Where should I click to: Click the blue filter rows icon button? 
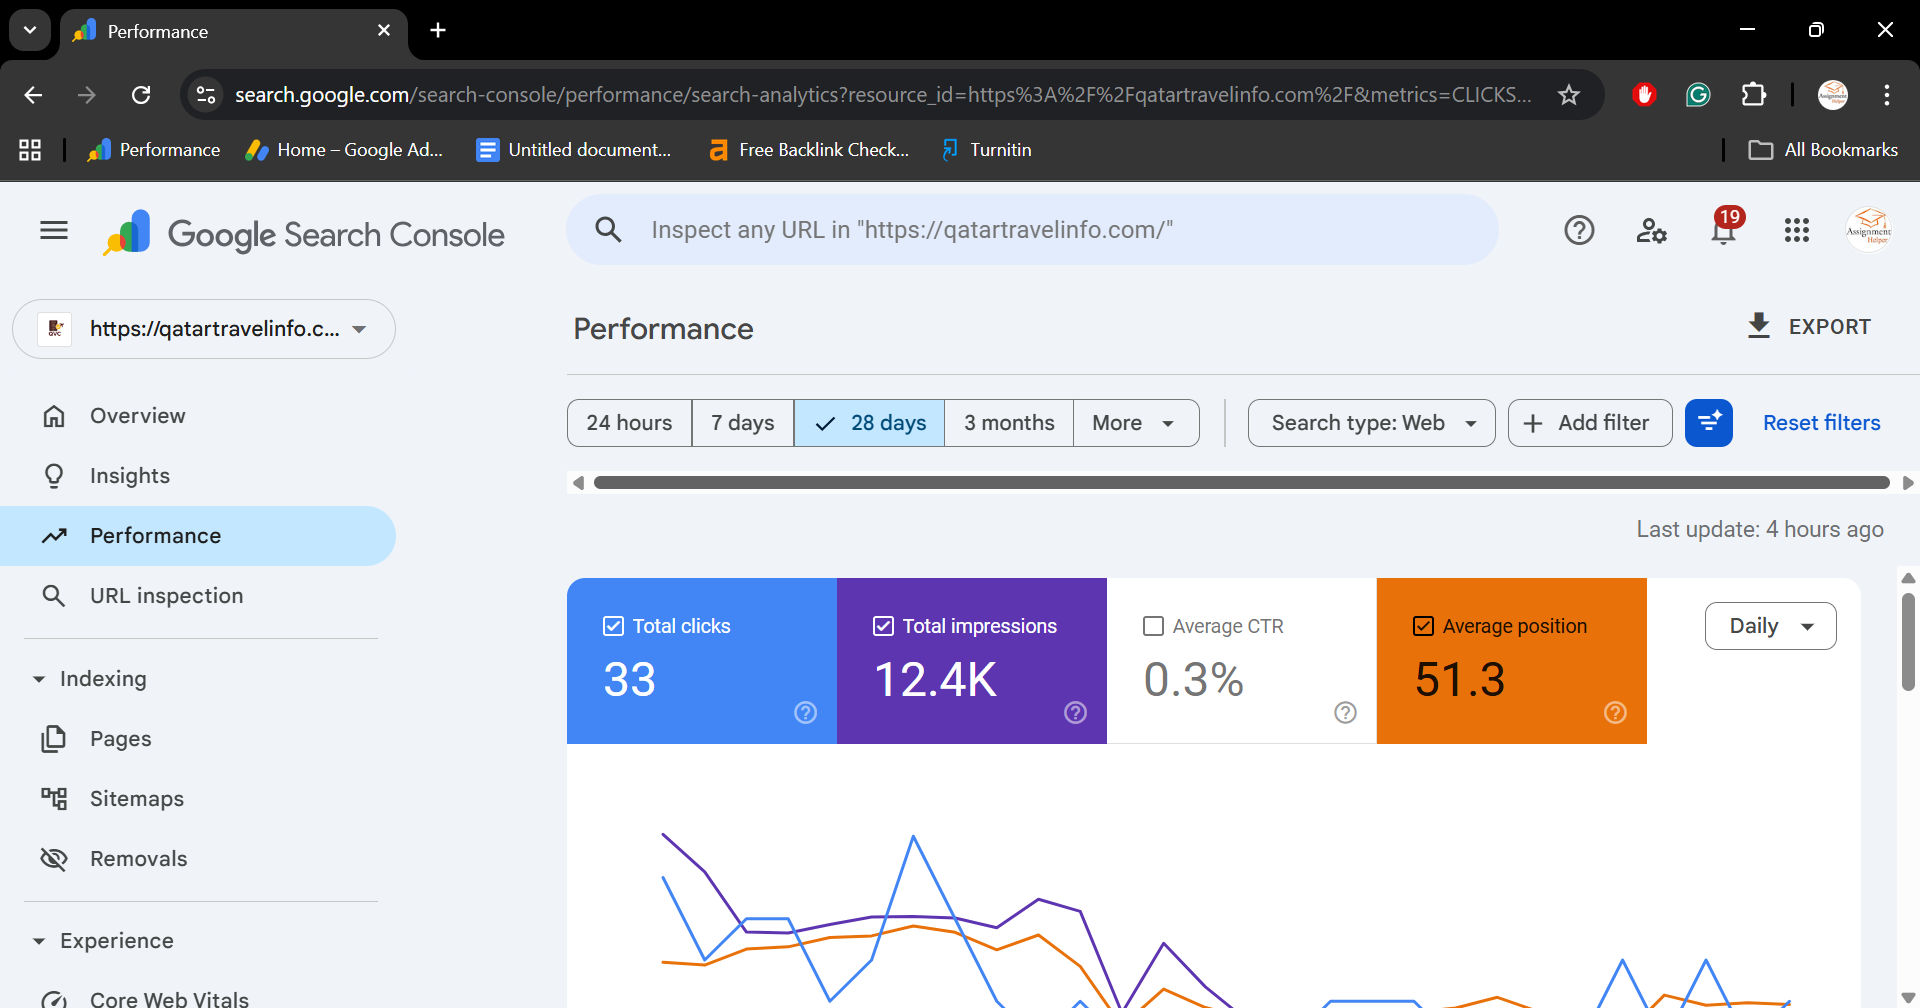(1709, 423)
